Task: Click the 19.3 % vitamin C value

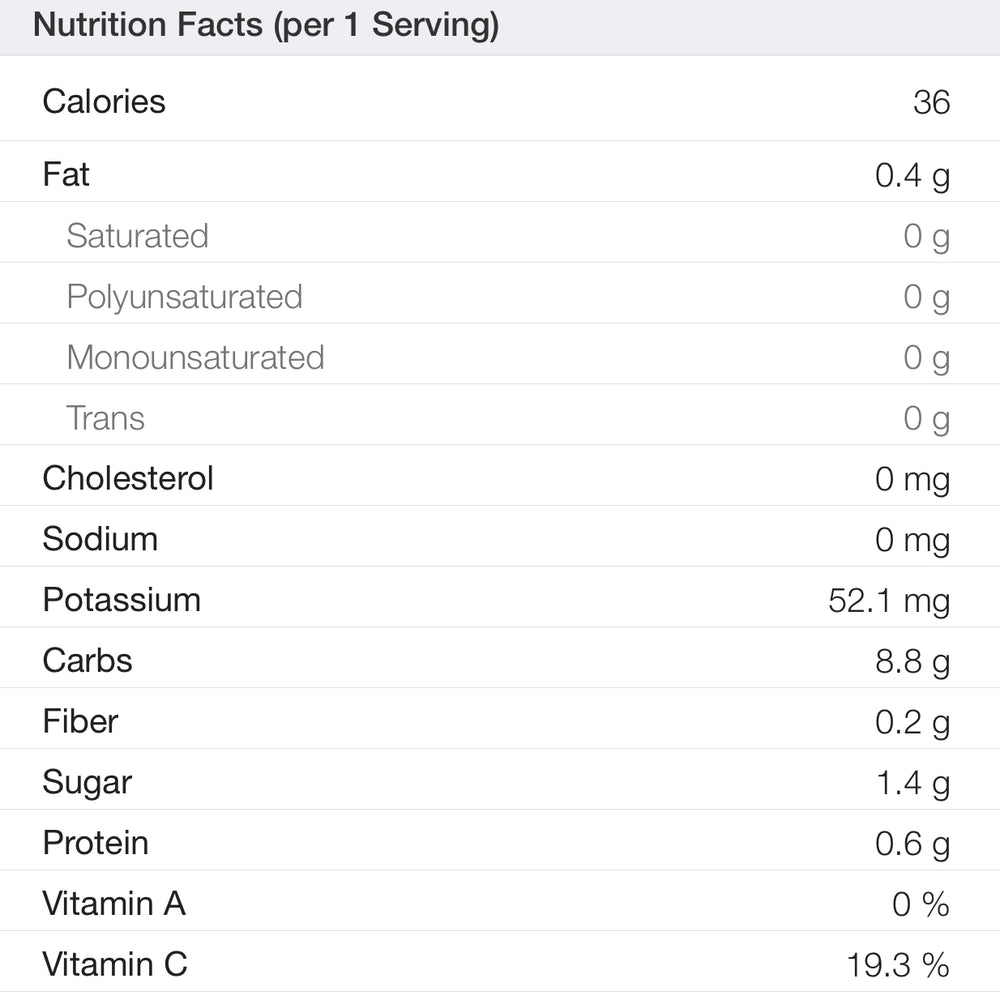Action: point(897,966)
